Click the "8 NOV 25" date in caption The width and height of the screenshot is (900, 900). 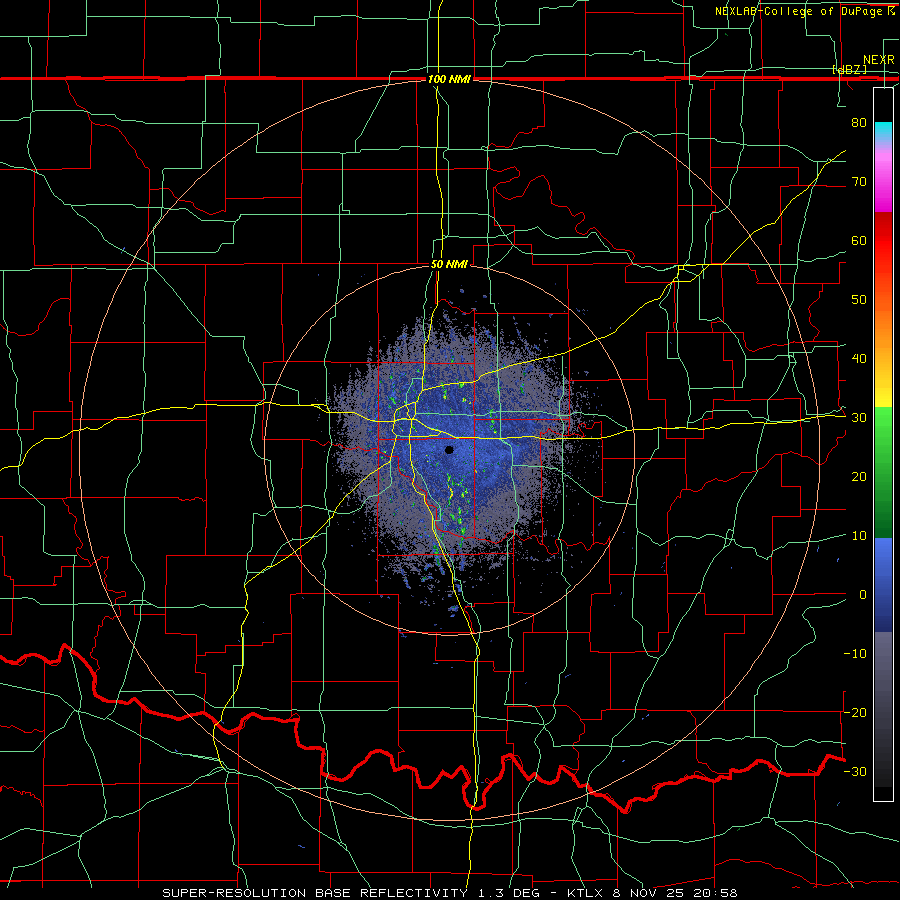[x=647, y=893]
